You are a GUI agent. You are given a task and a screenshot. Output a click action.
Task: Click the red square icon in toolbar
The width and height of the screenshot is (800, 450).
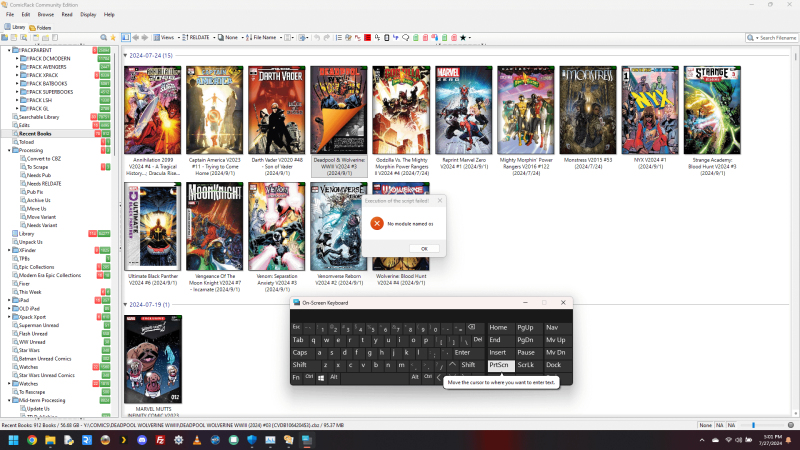(x=367, y=37)
